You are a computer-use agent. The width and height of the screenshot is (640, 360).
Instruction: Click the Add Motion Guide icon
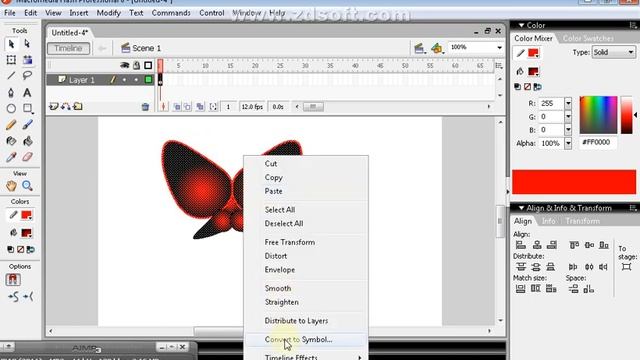66,107
